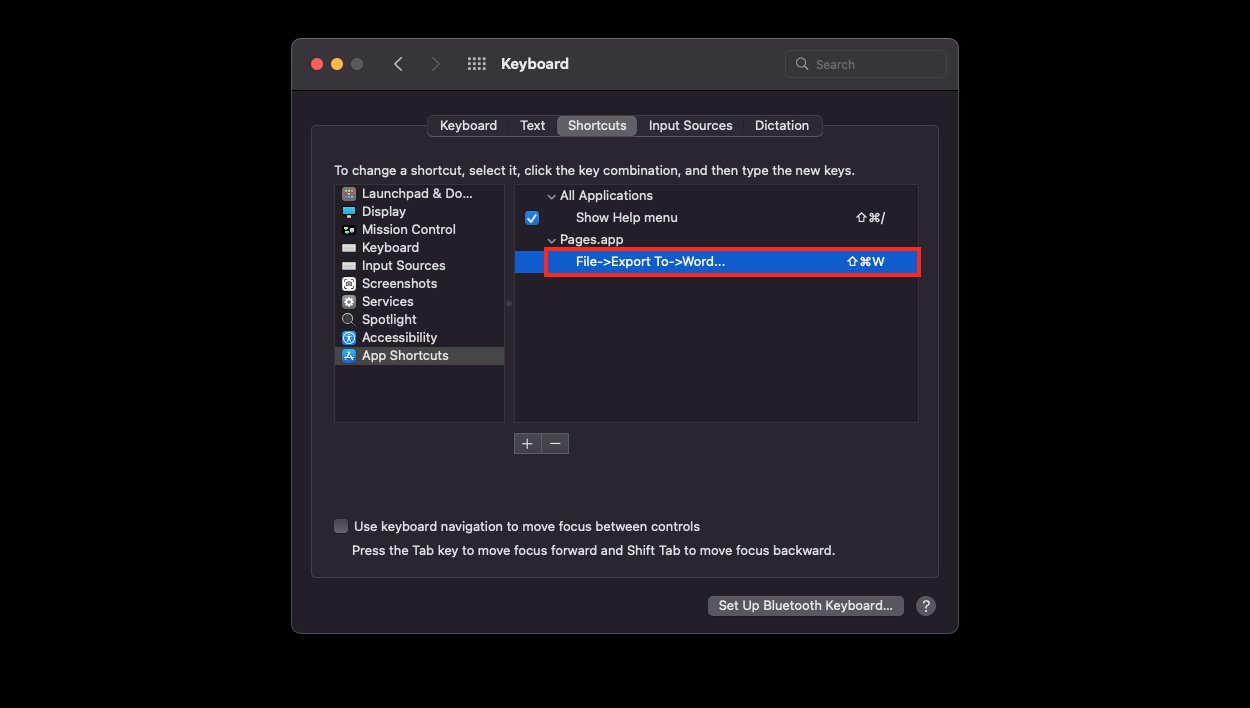This screenshot has height=708, width=1250.
Task: Uncheck the Show Help menu checkbox
Action: pyautogui.click(x=532, y=218)
